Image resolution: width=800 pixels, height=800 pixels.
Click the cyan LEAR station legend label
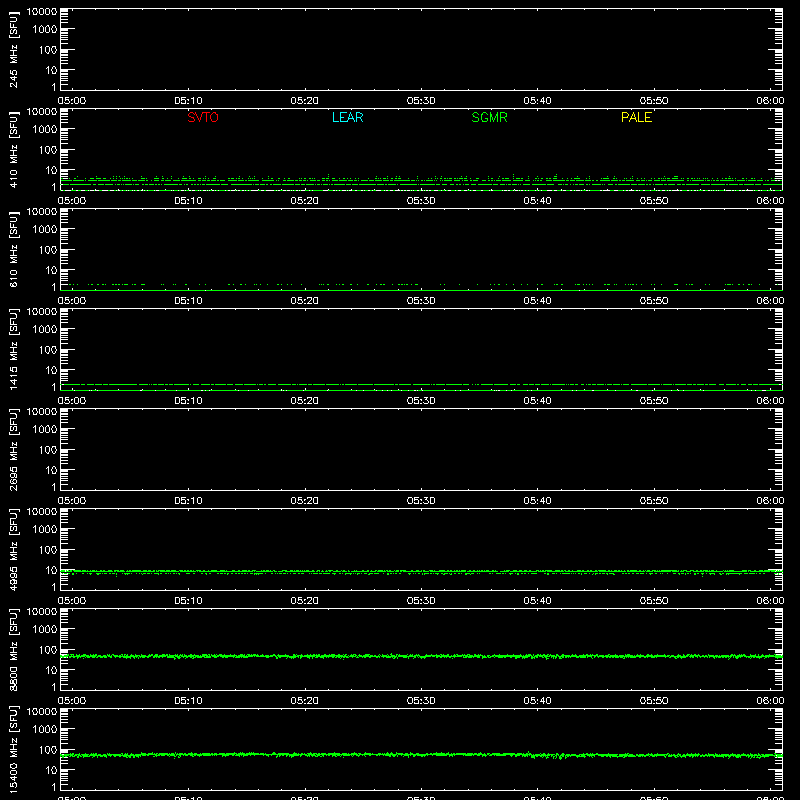347,117
